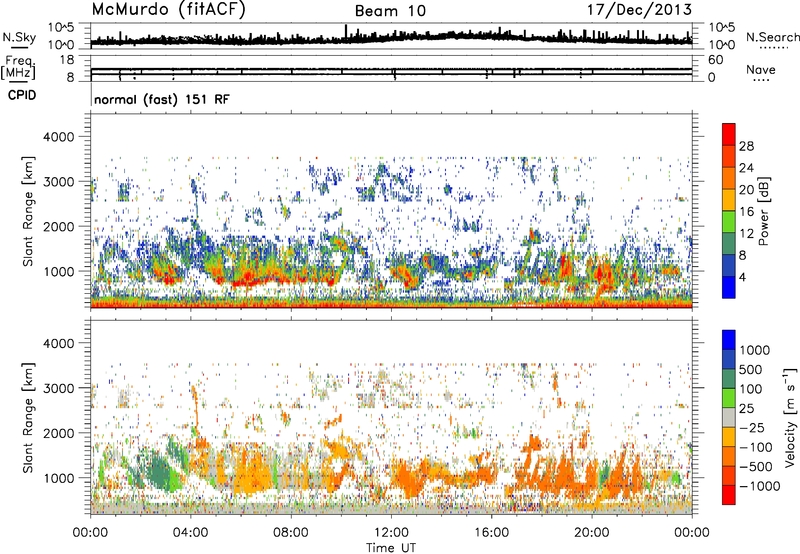Screen dimensions: 800x554
Task: Click the date '17/Dec/2013'
Action: pos(639,10)
